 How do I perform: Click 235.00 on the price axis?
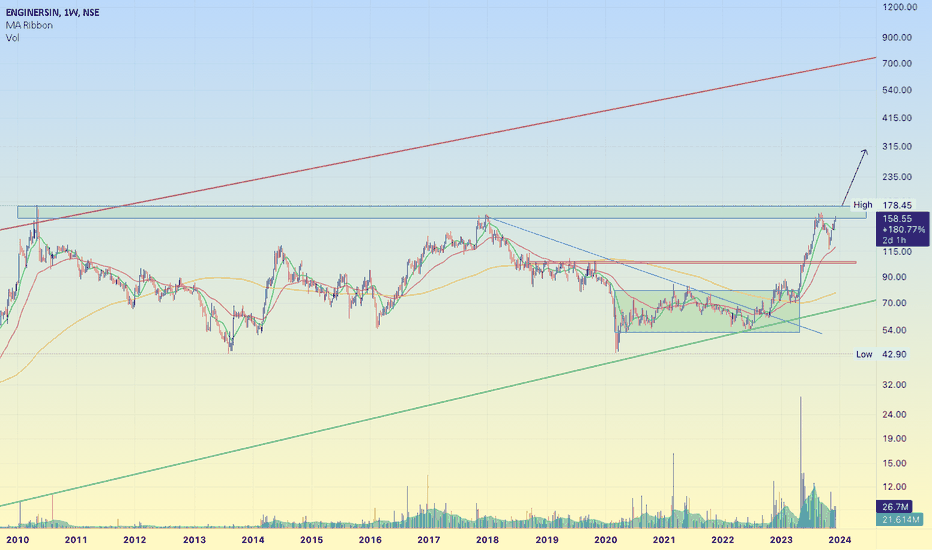tap(897, 177)
